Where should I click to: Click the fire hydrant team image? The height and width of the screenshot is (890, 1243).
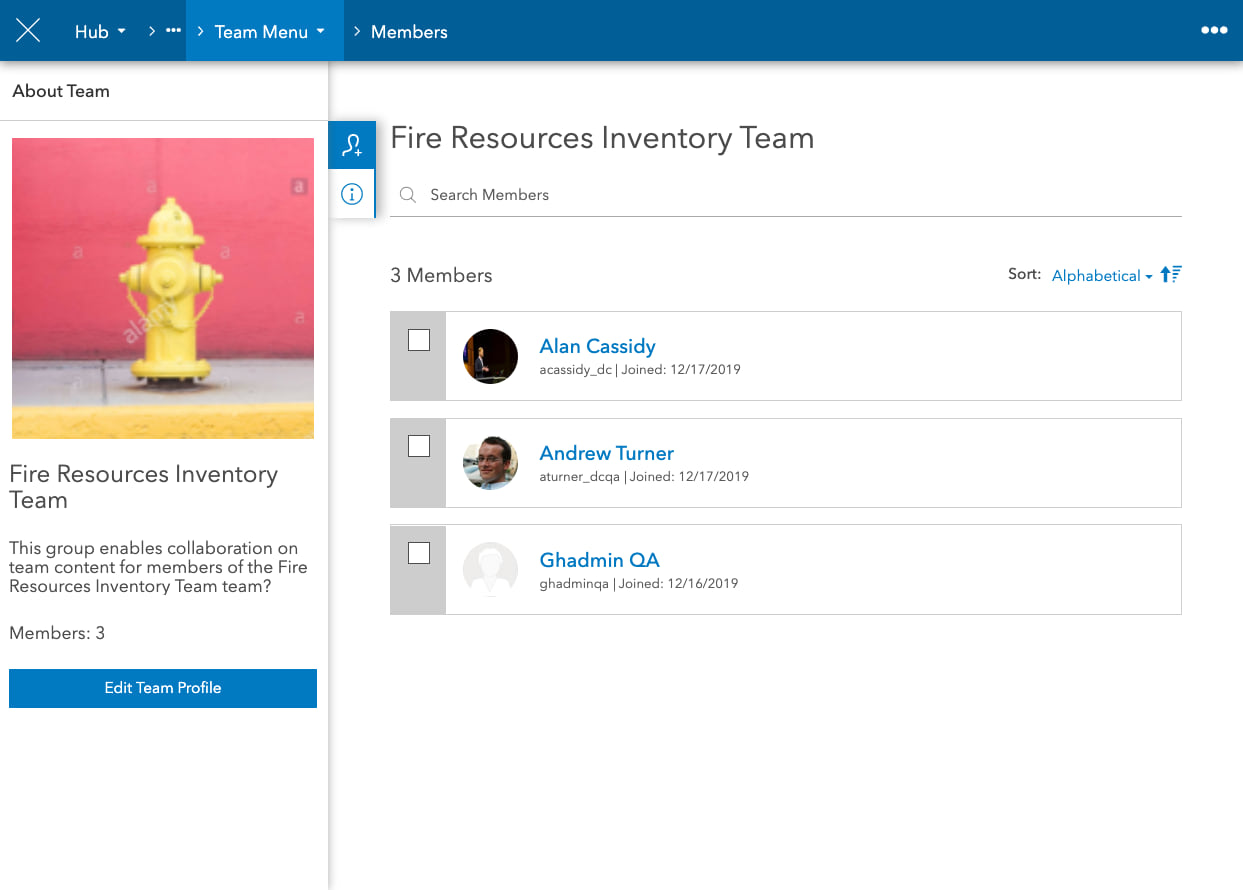tap(162, 288)
